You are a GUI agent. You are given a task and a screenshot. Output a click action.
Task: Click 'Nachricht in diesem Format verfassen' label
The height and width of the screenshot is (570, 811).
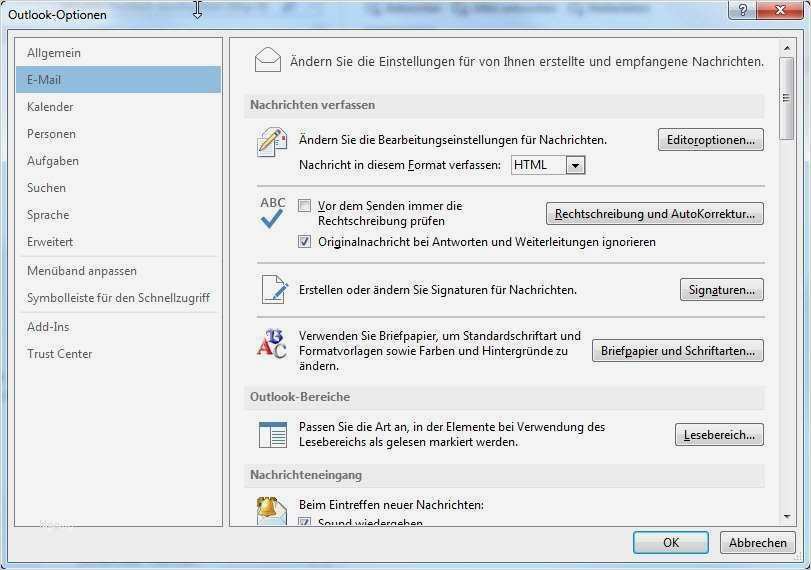coord(400,165)
